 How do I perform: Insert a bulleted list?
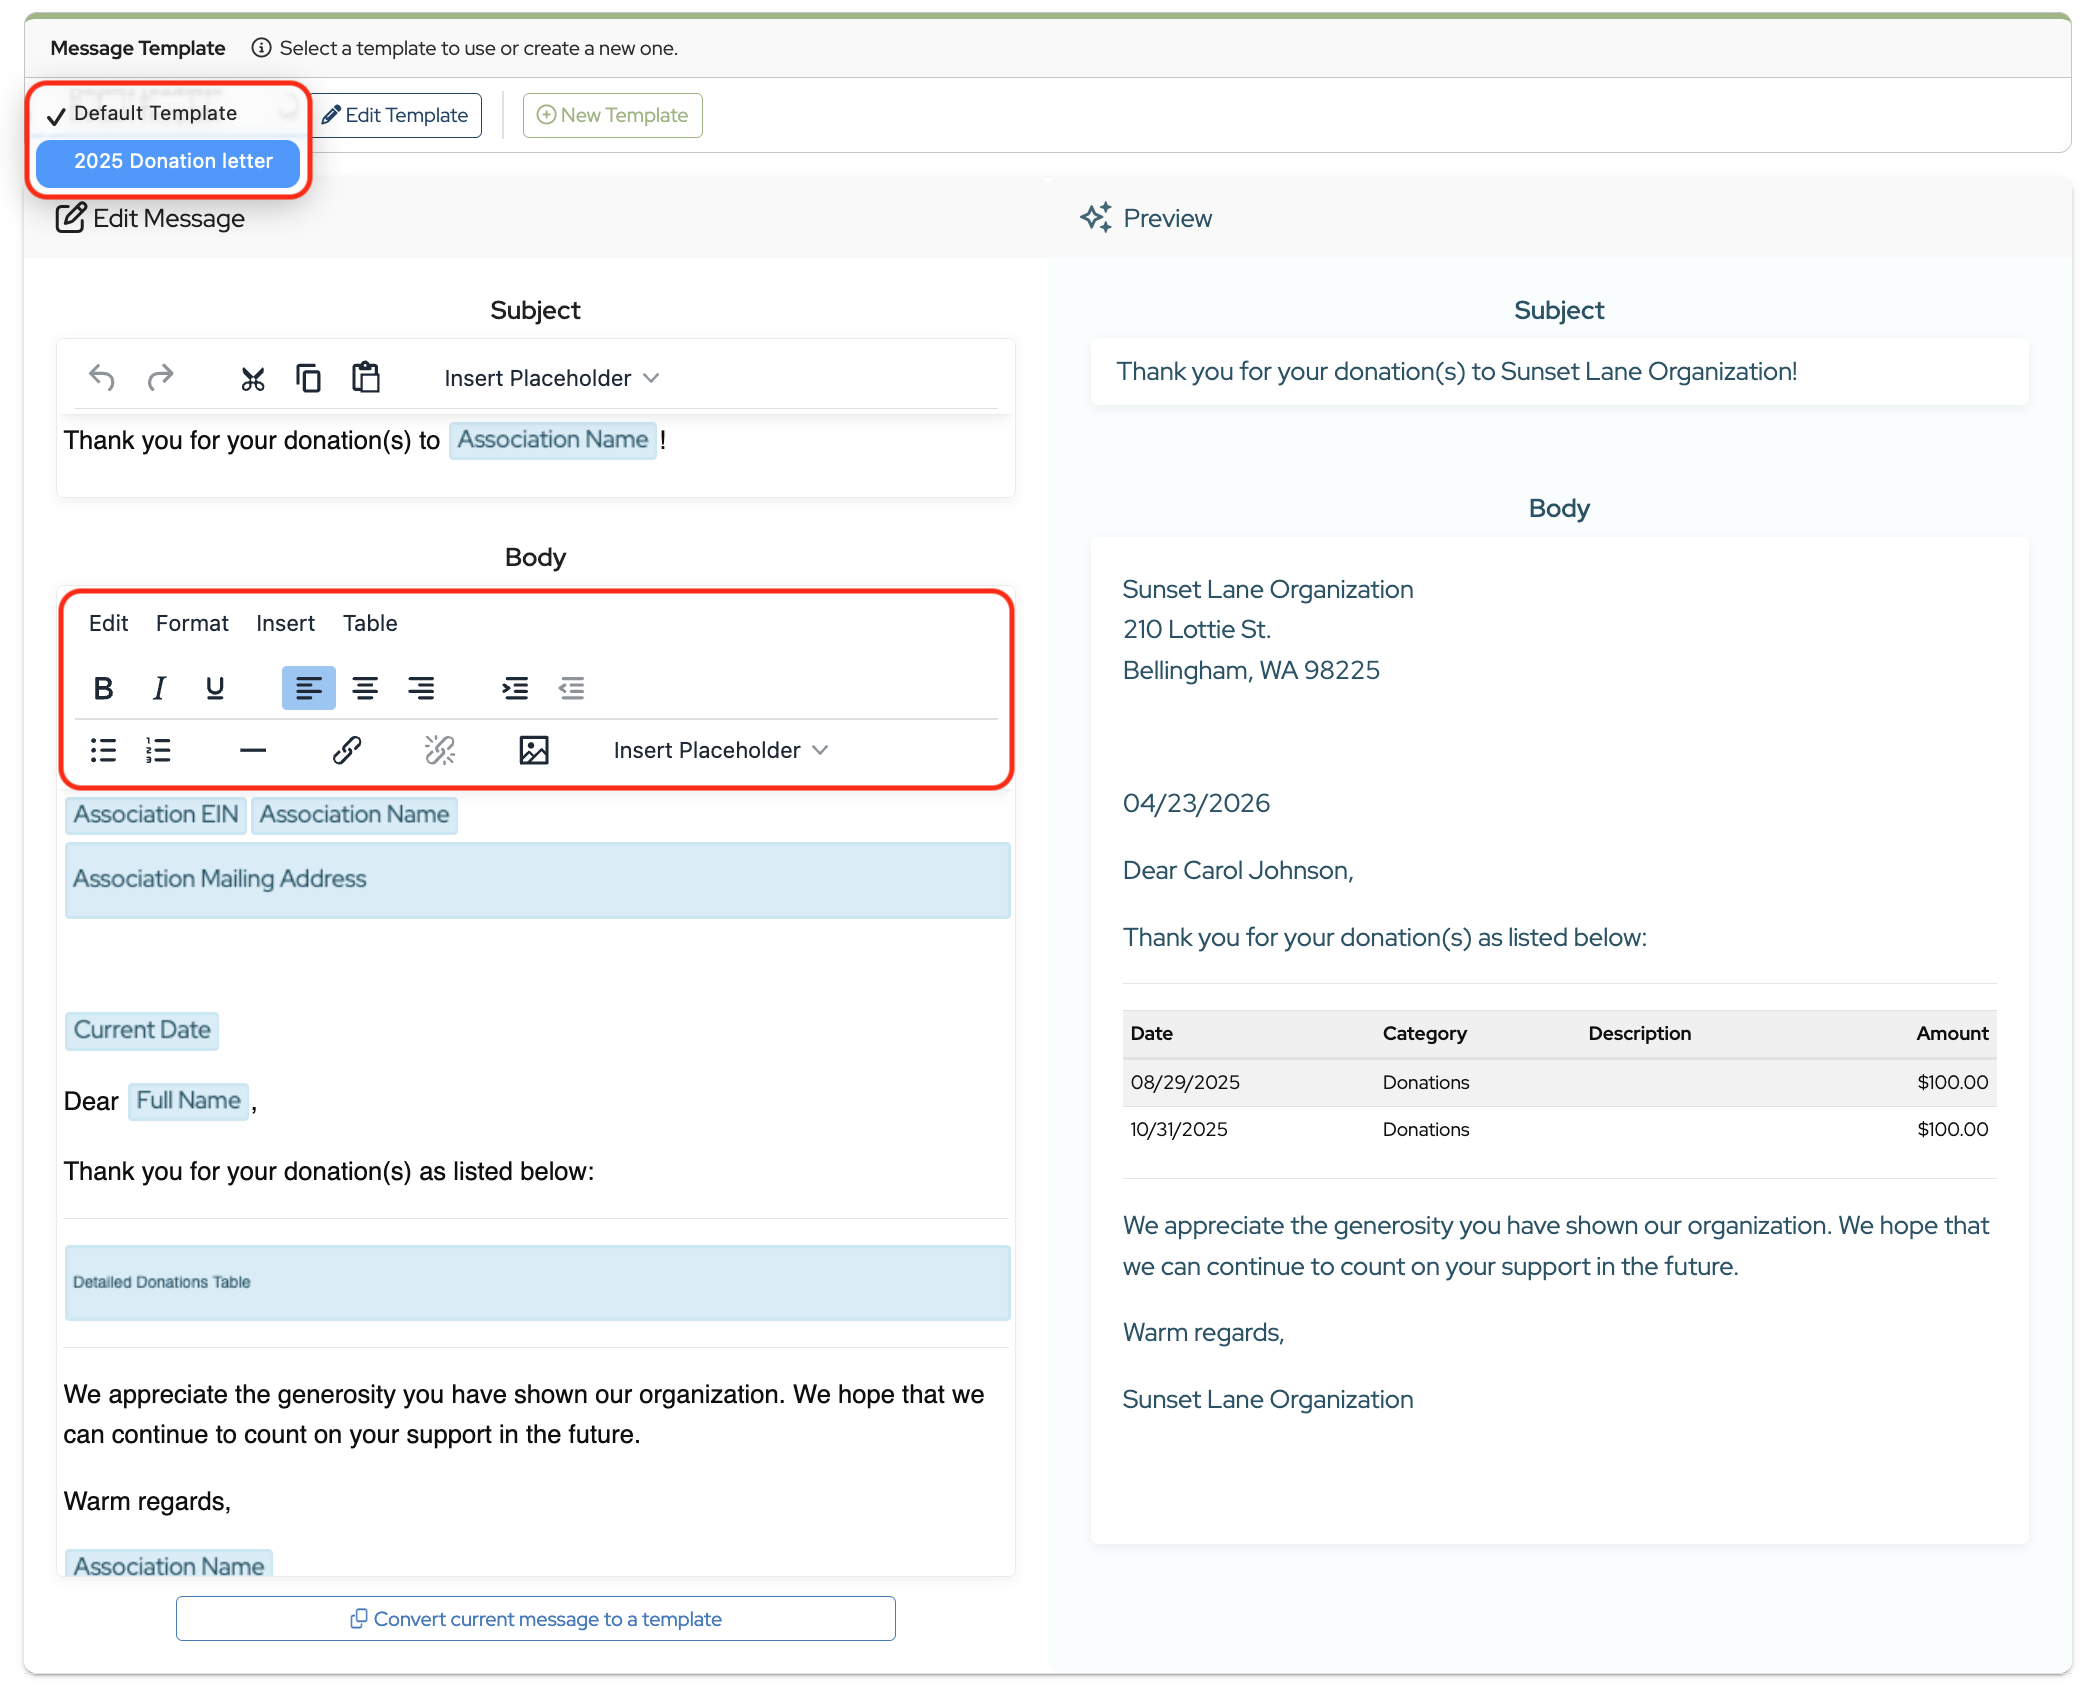(x=103, y=750)
